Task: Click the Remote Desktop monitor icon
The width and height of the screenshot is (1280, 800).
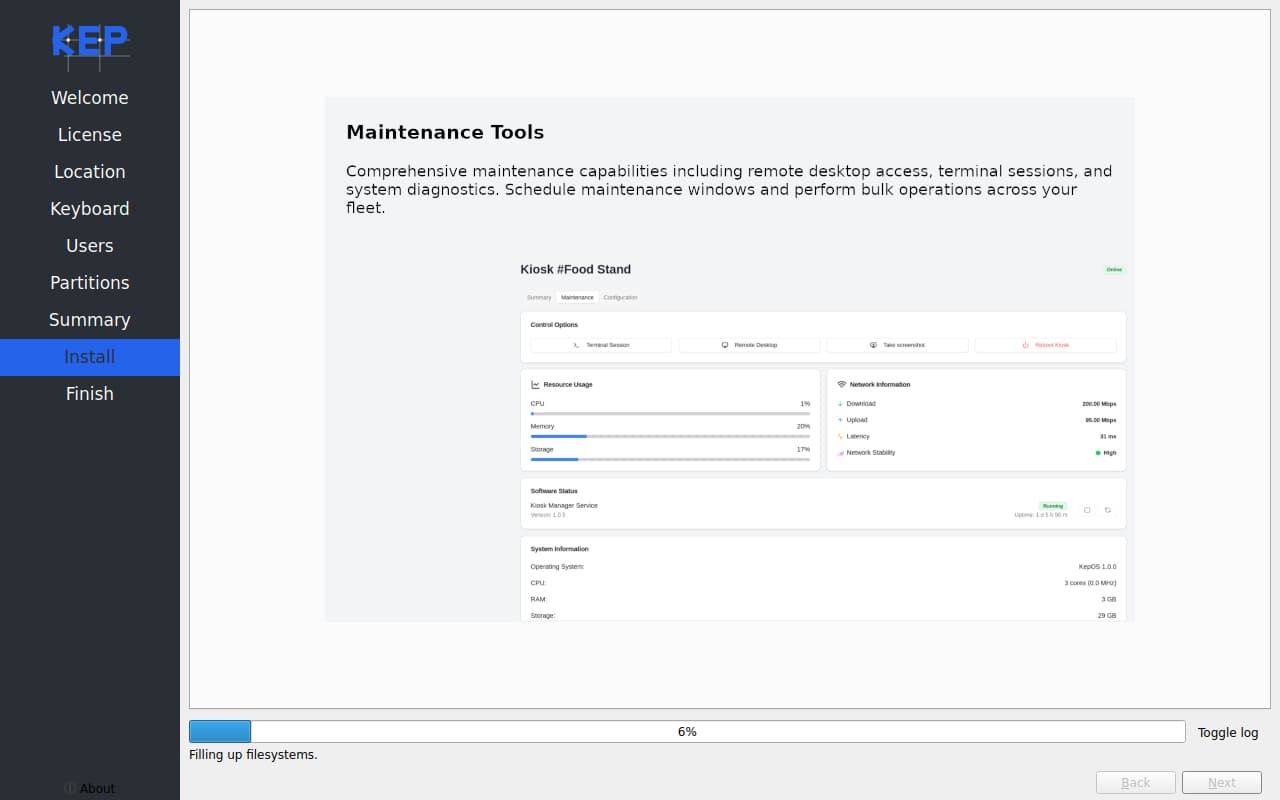Action: [x=725, y=345]
